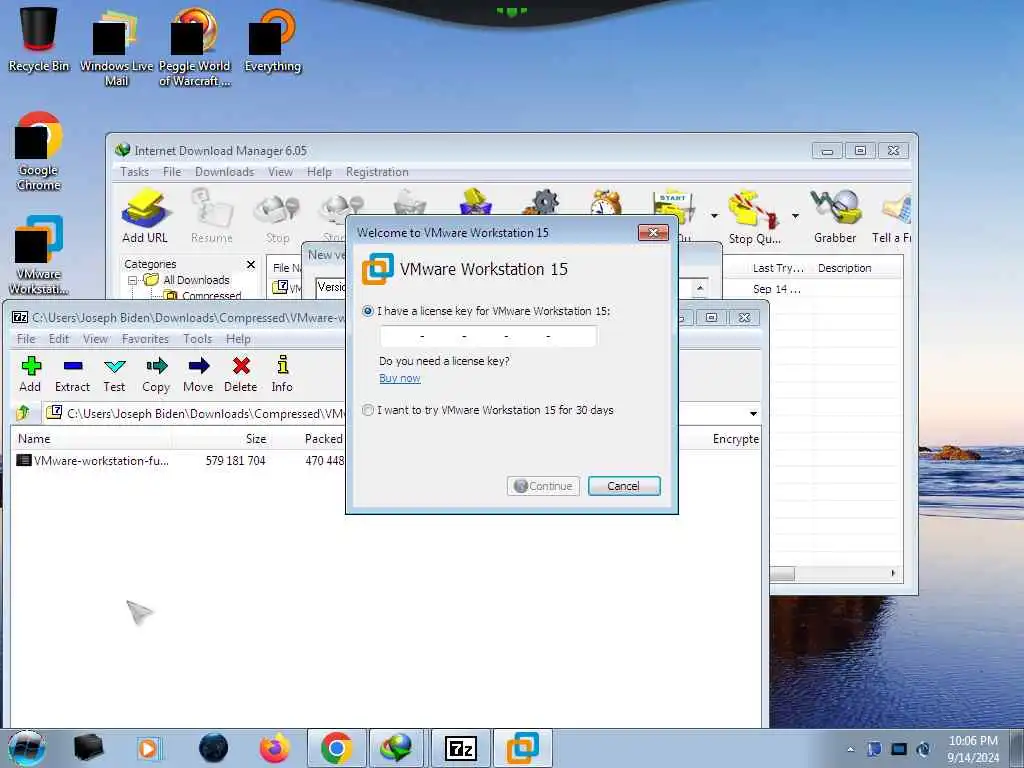Show hidden system tray icons arrow
The image size is (1024, 768).
[850, 749]
